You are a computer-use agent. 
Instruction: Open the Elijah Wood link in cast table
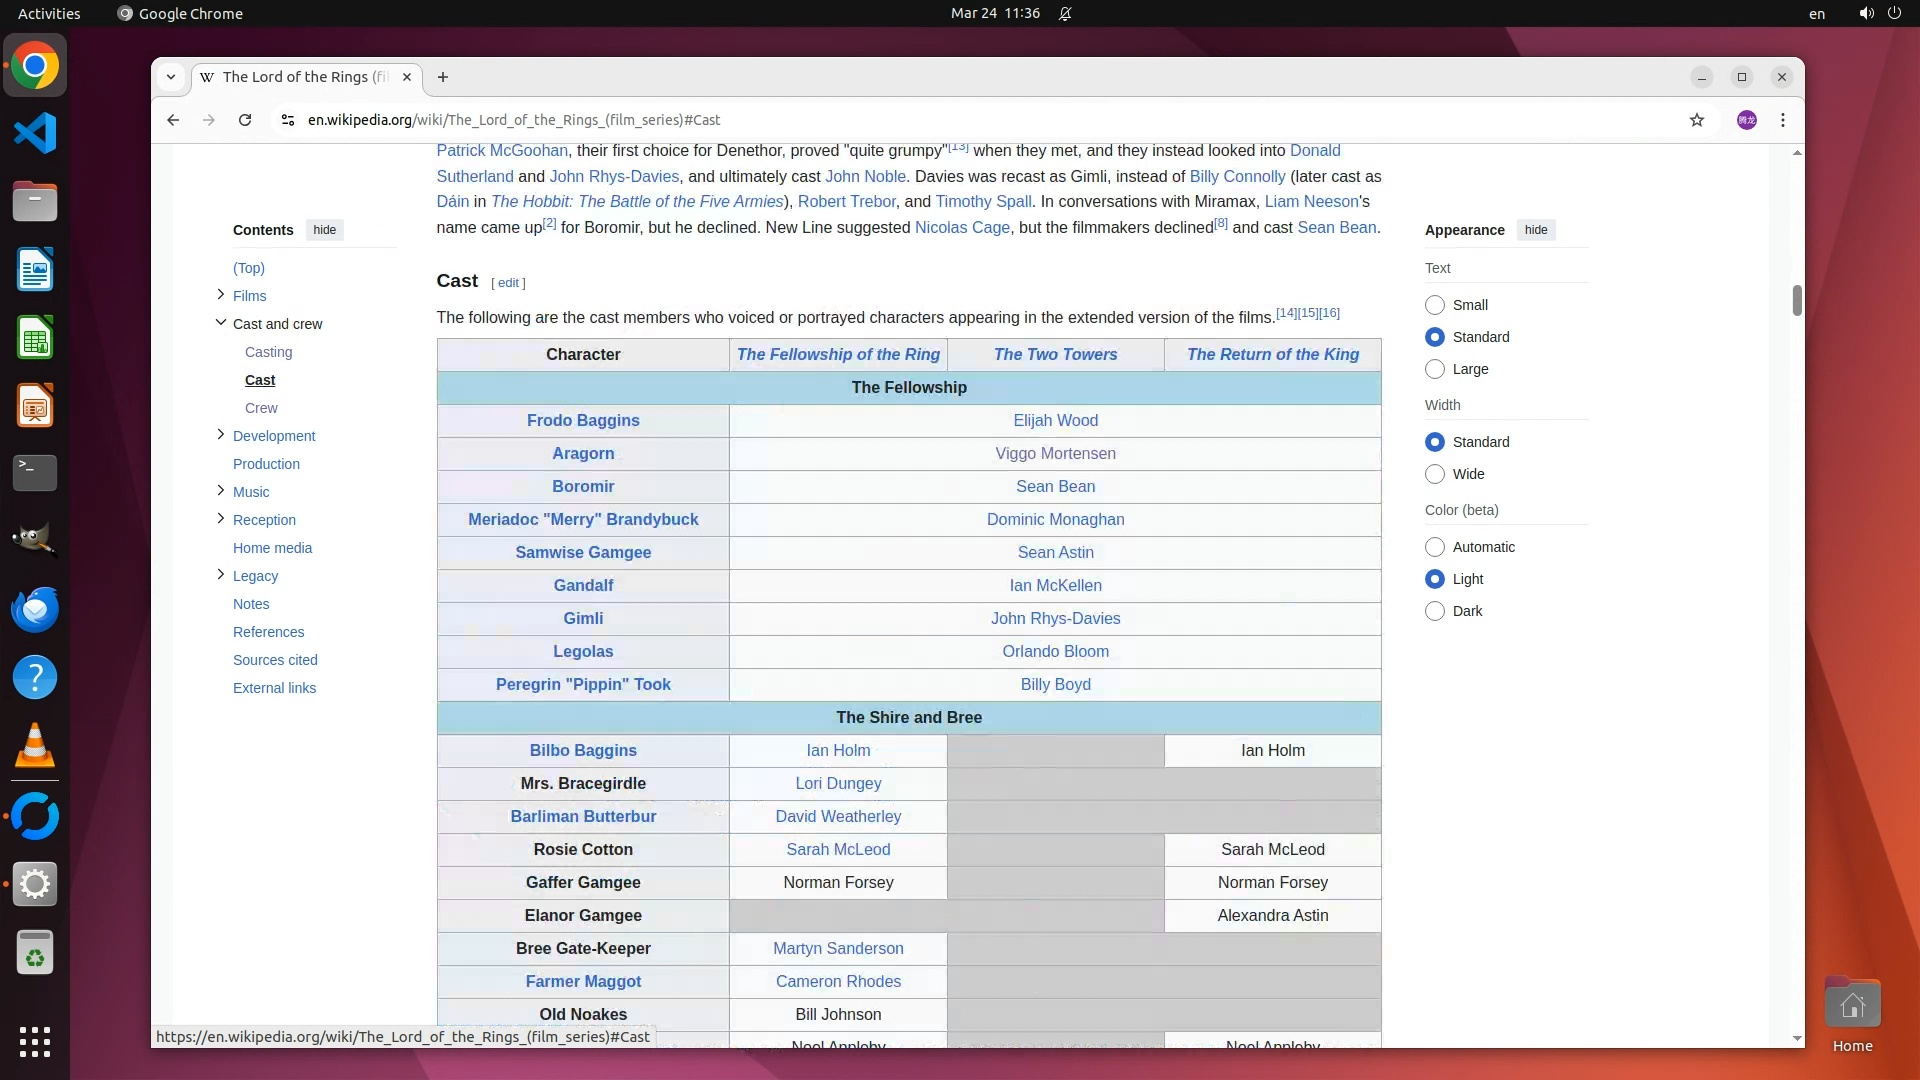[x=1055, y=420]
